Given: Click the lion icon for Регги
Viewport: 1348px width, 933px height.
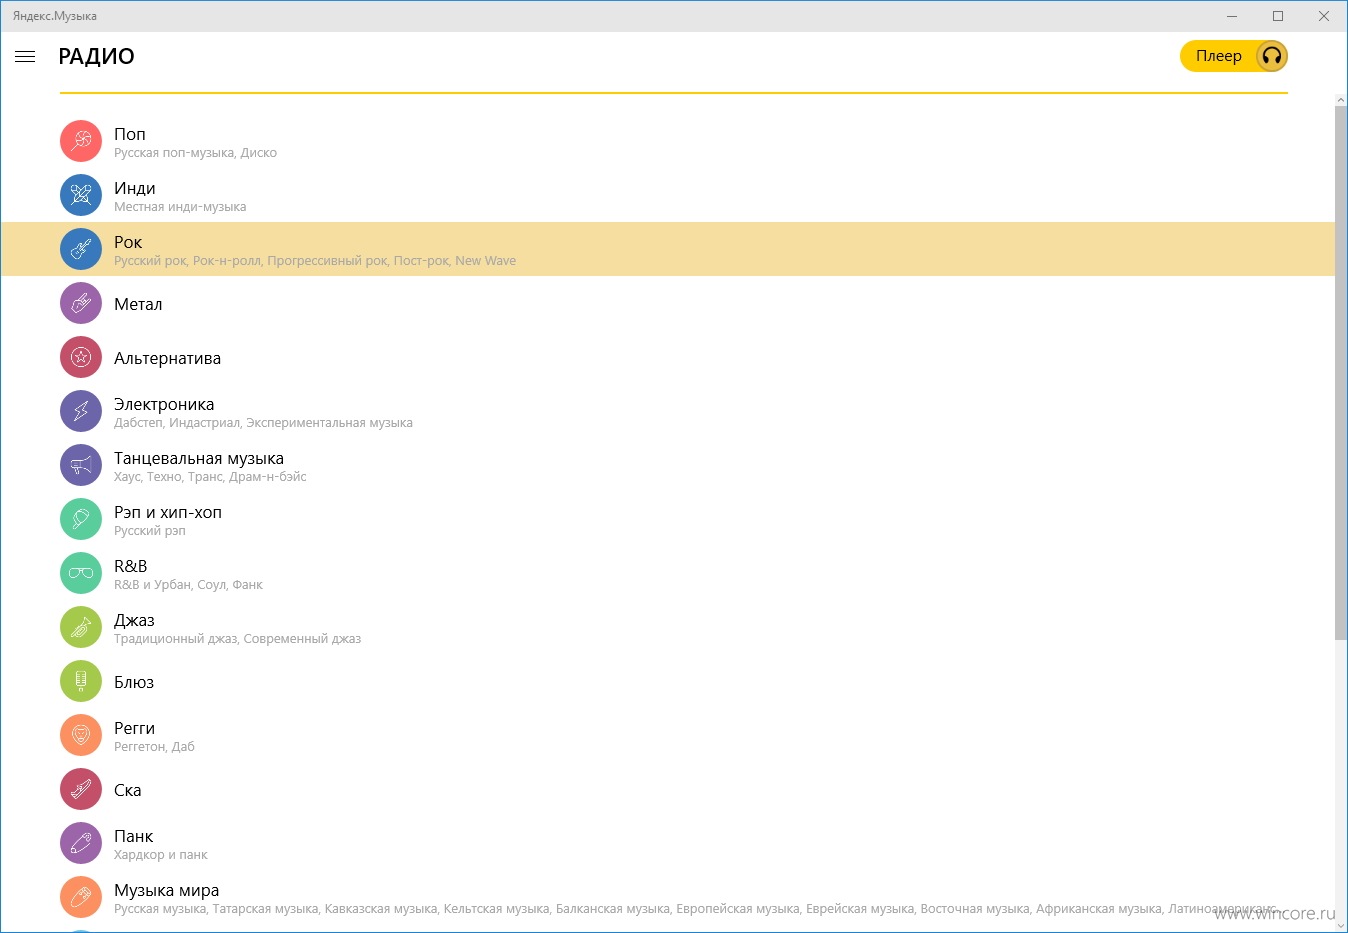Looking at the screenshot, I should point(81,735).
